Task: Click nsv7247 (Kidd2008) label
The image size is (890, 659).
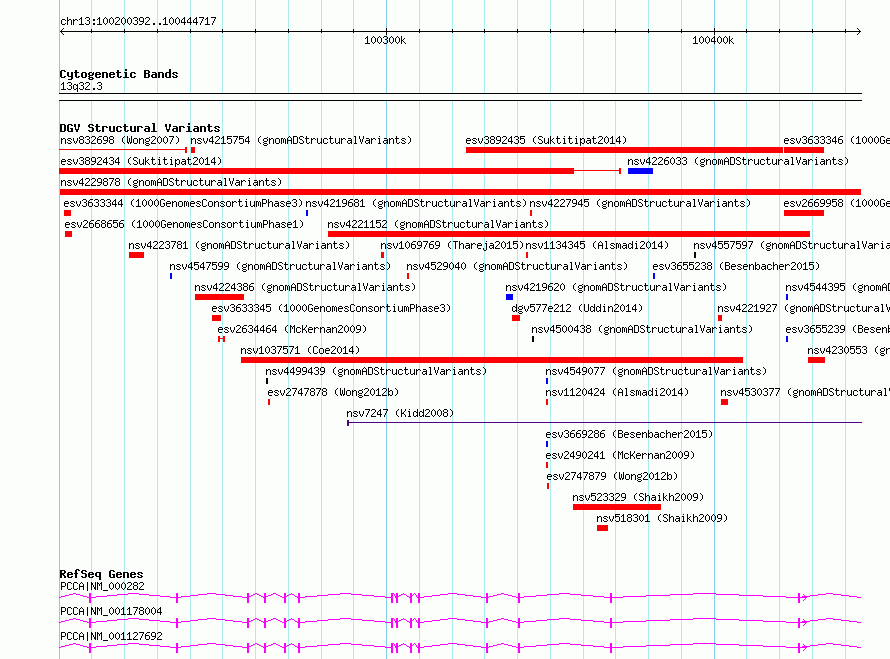Action: 400,413
